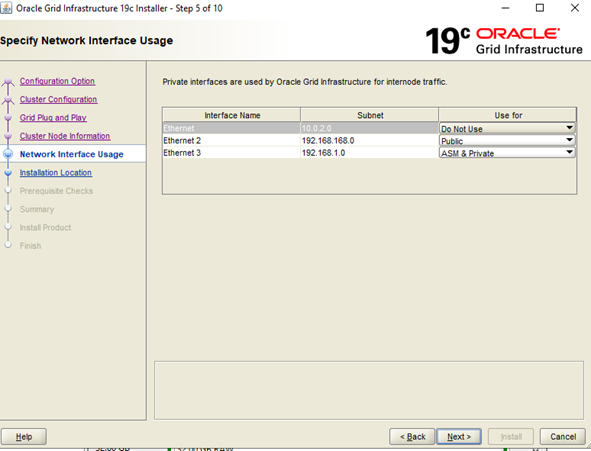The image size is (591, 451).
Task: Click the Subnet column header
Action: click(370, 115)
